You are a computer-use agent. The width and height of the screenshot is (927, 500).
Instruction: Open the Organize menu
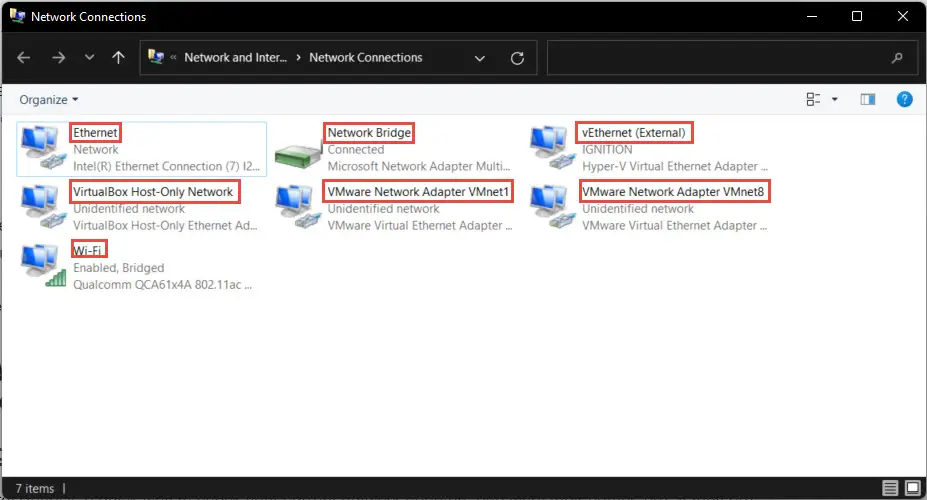pos(48,99)
